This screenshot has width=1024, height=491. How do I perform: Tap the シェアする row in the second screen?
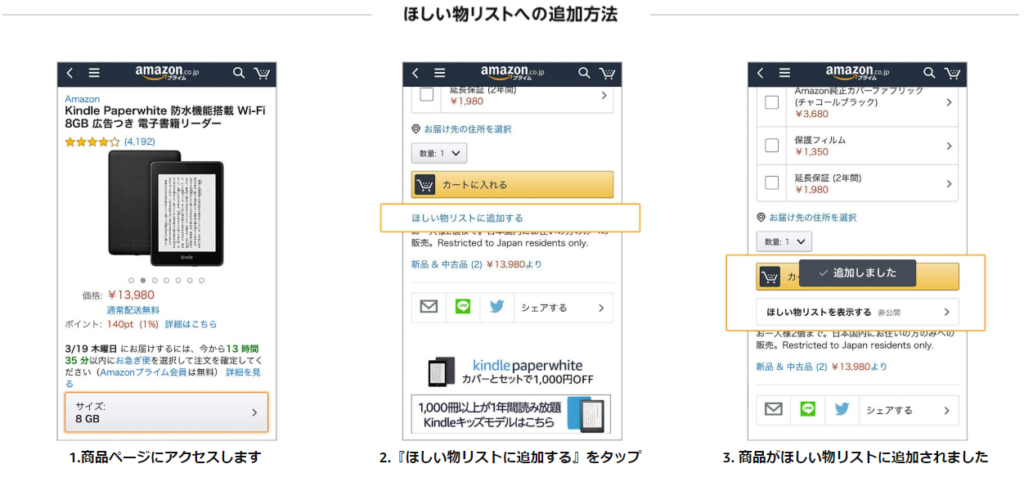563,308
